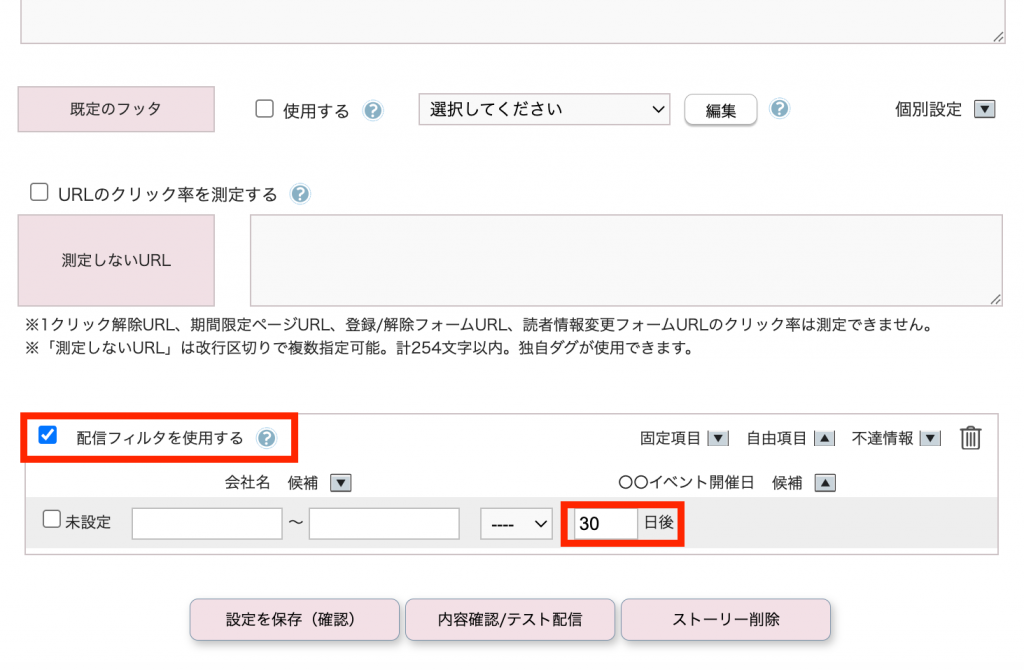
Task: Click the 日後 number field containing 30
Action: pos(605,524)
